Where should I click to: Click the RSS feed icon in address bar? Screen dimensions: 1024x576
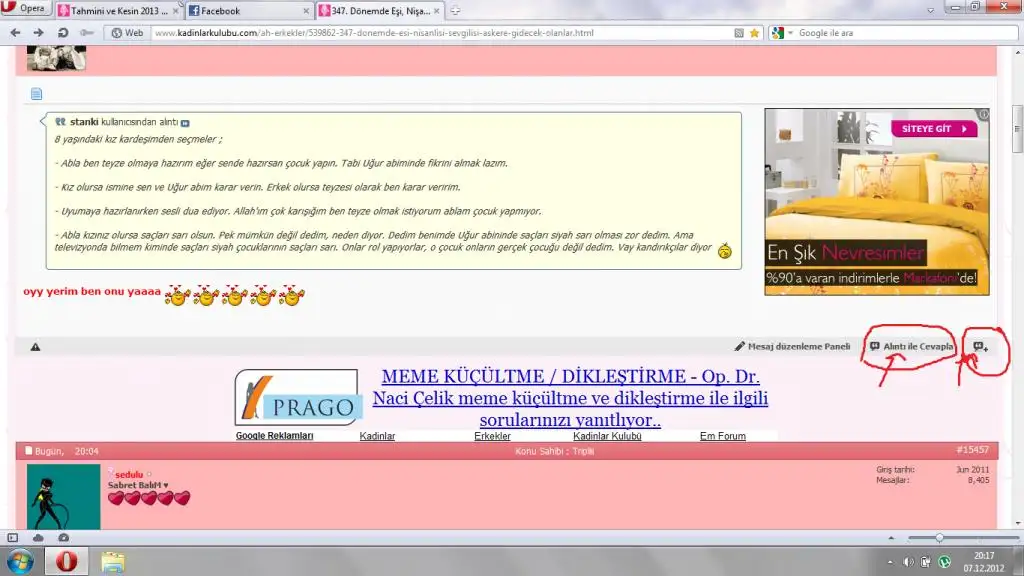739,33
